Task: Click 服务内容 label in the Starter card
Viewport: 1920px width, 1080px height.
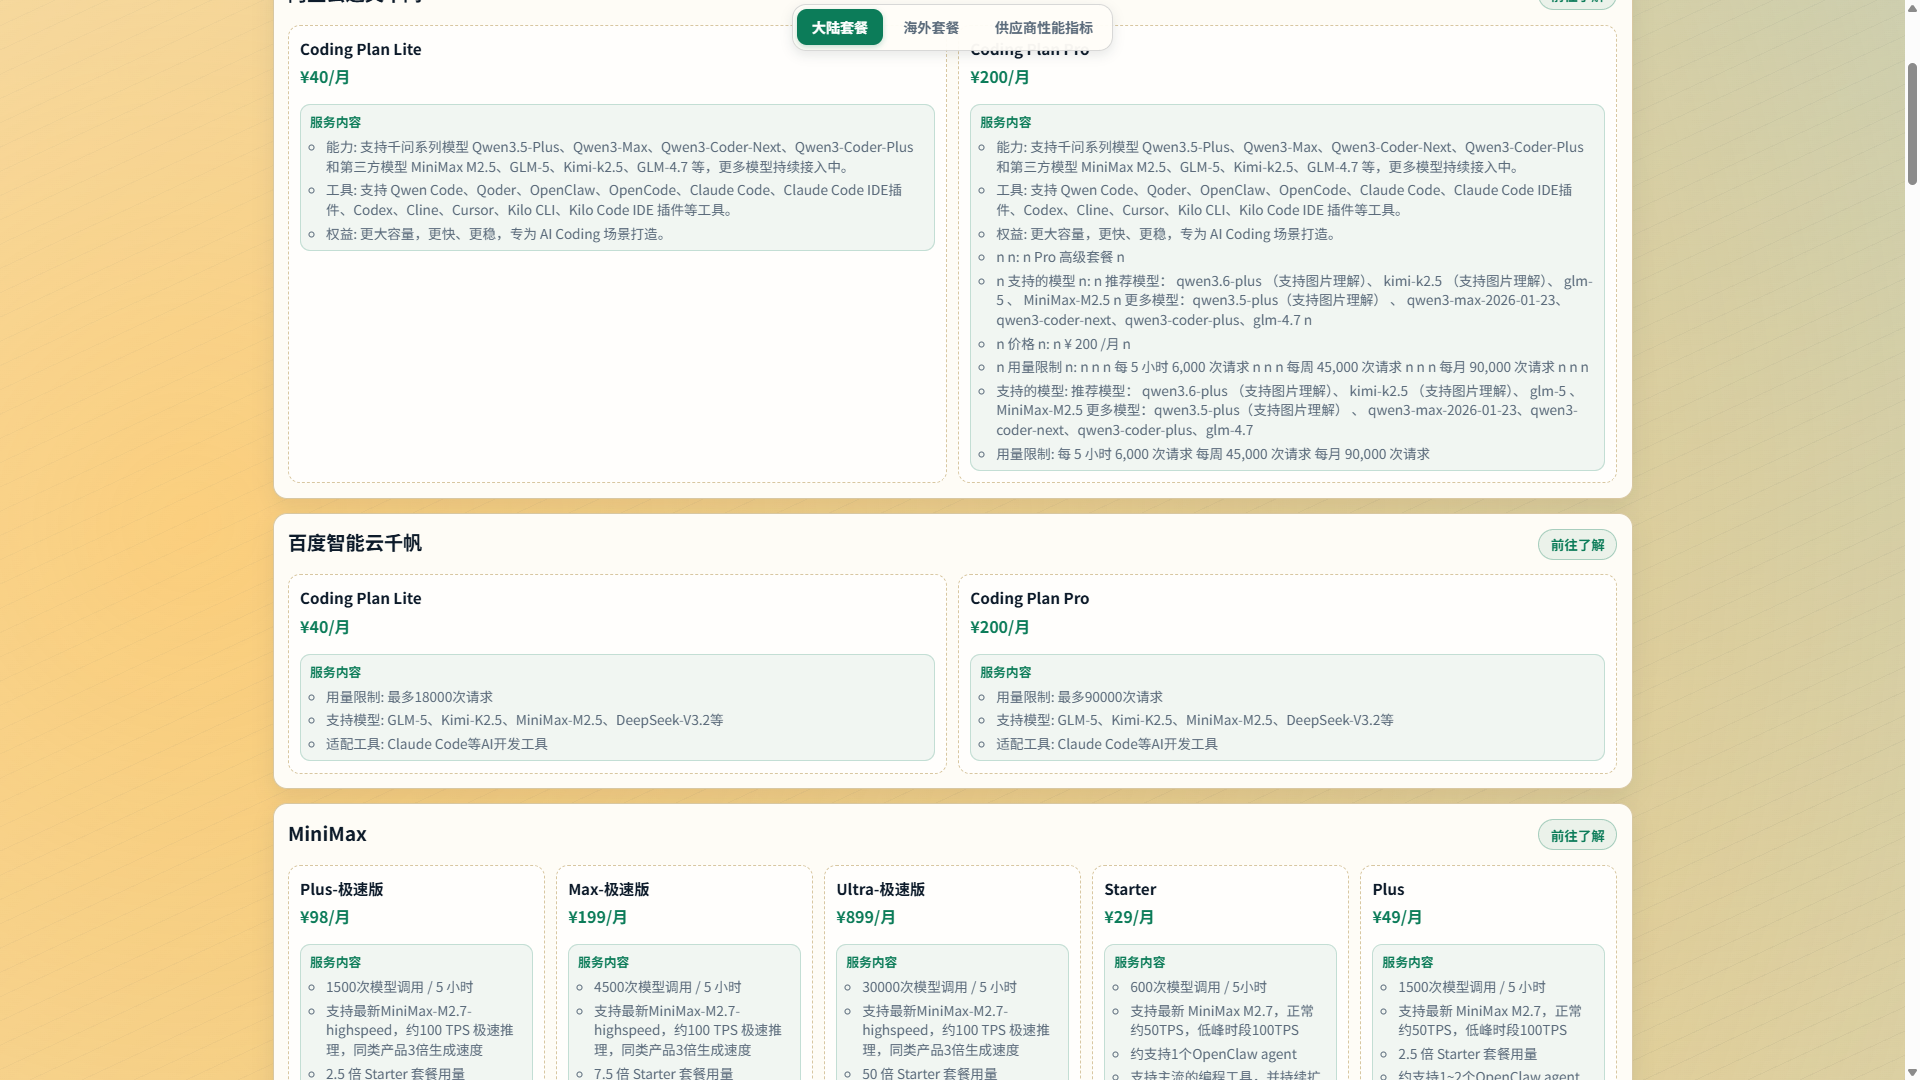Action: pos(1139,962)
